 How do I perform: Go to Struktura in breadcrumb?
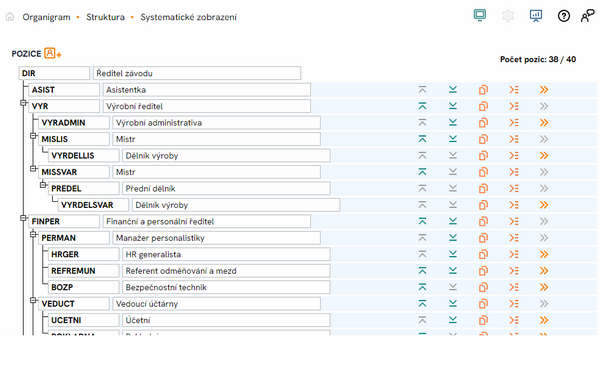[105, 17]
